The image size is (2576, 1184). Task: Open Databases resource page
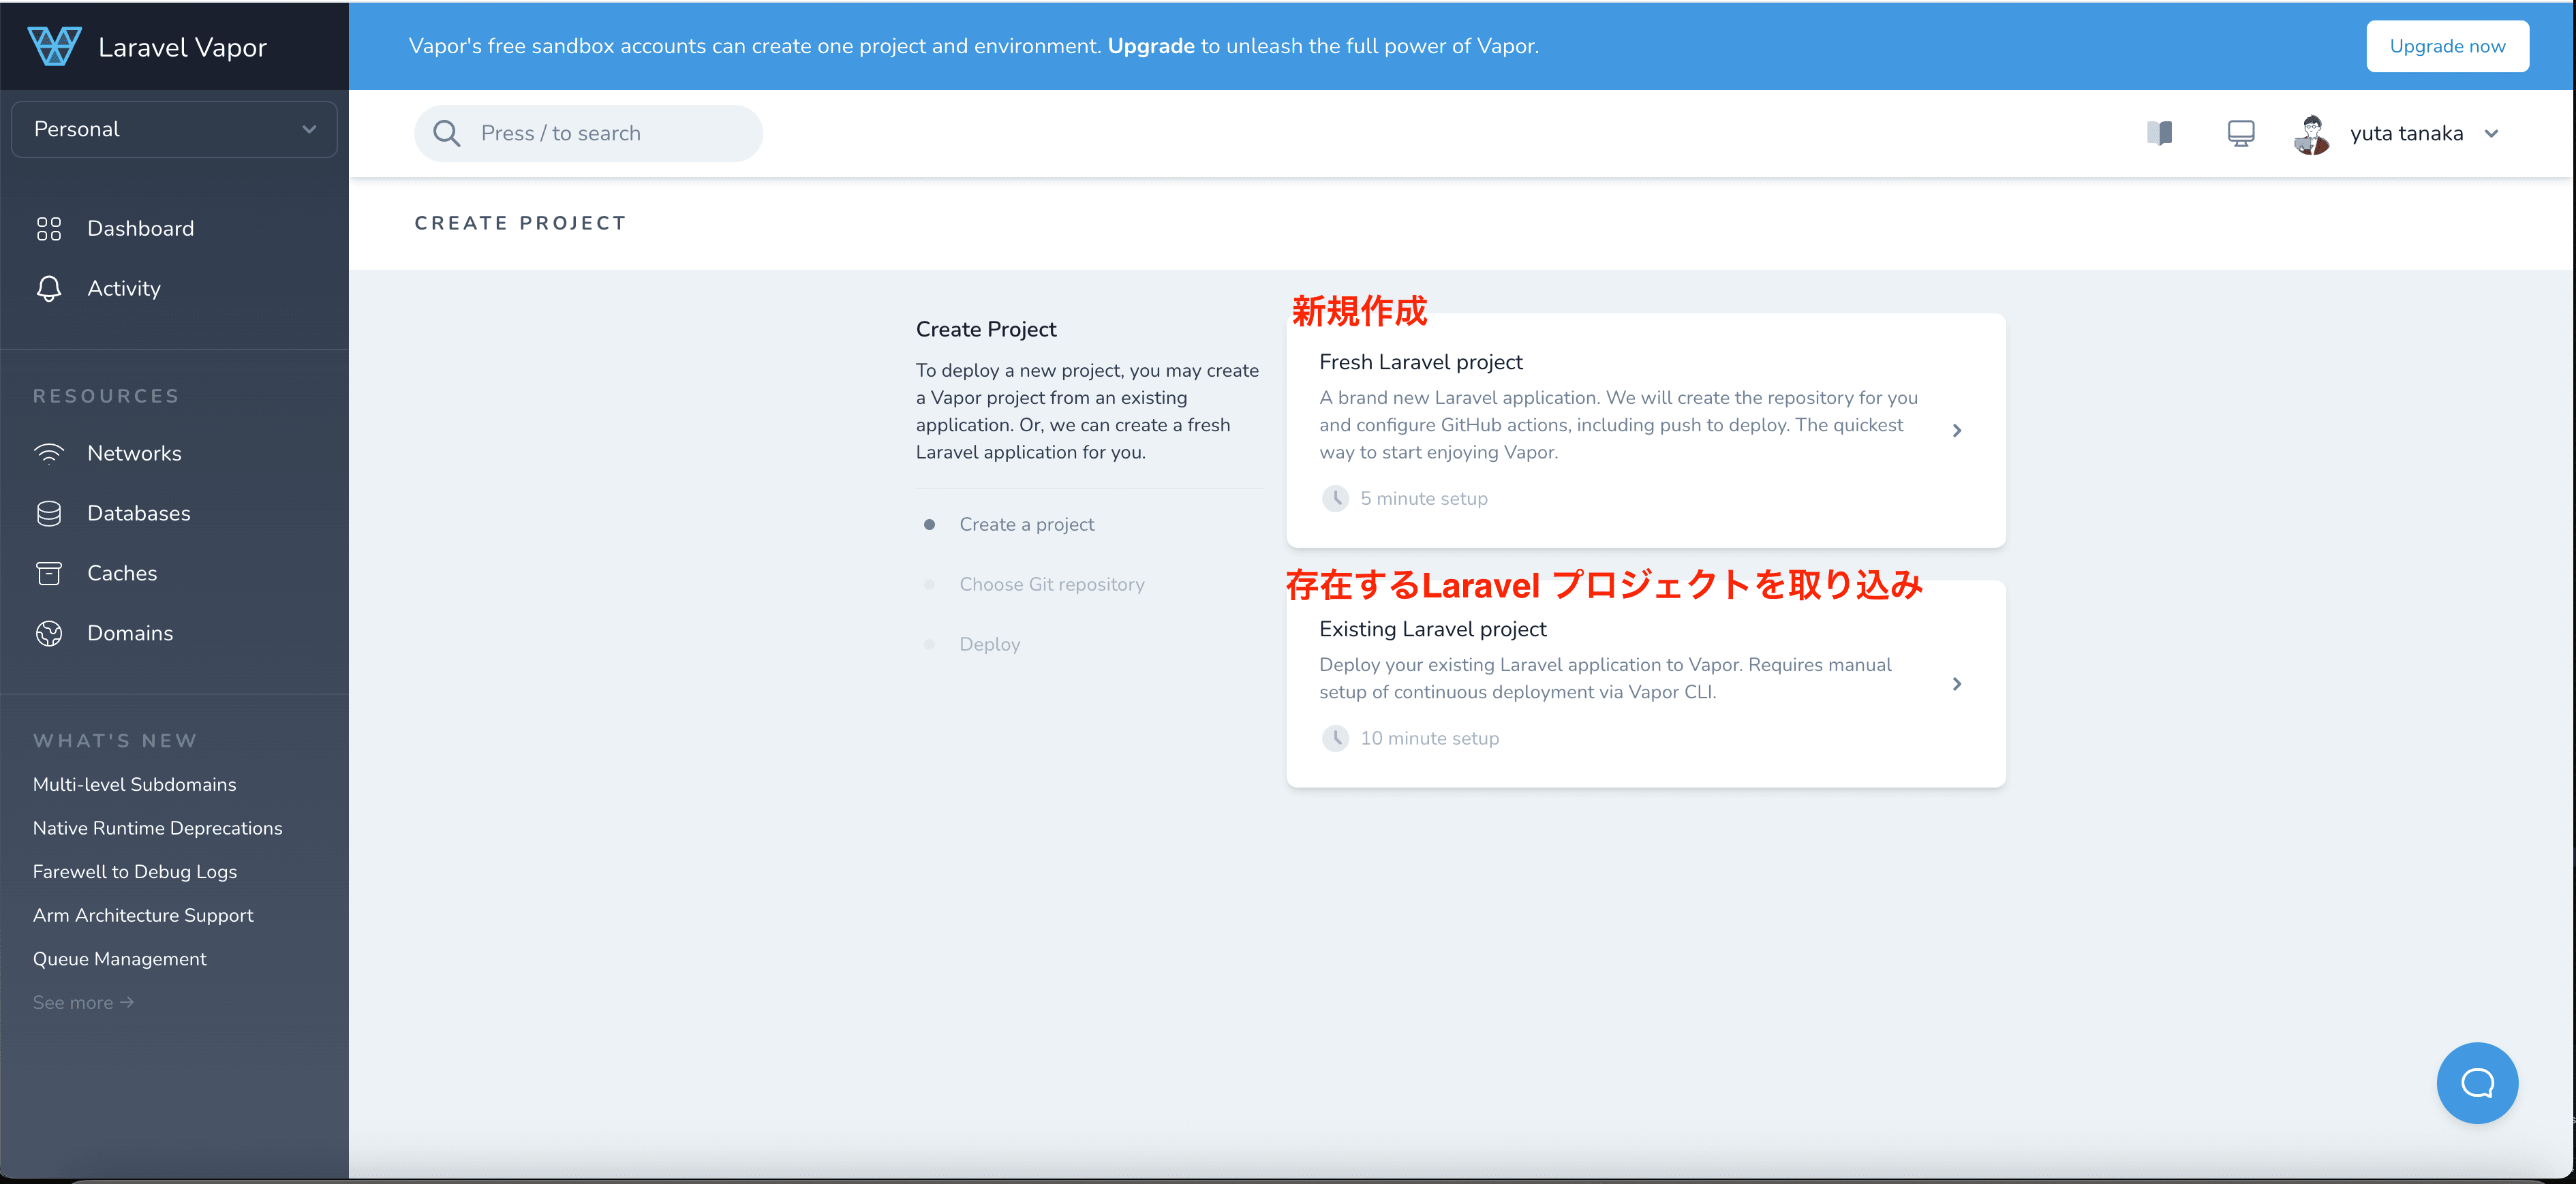(139, 513)
